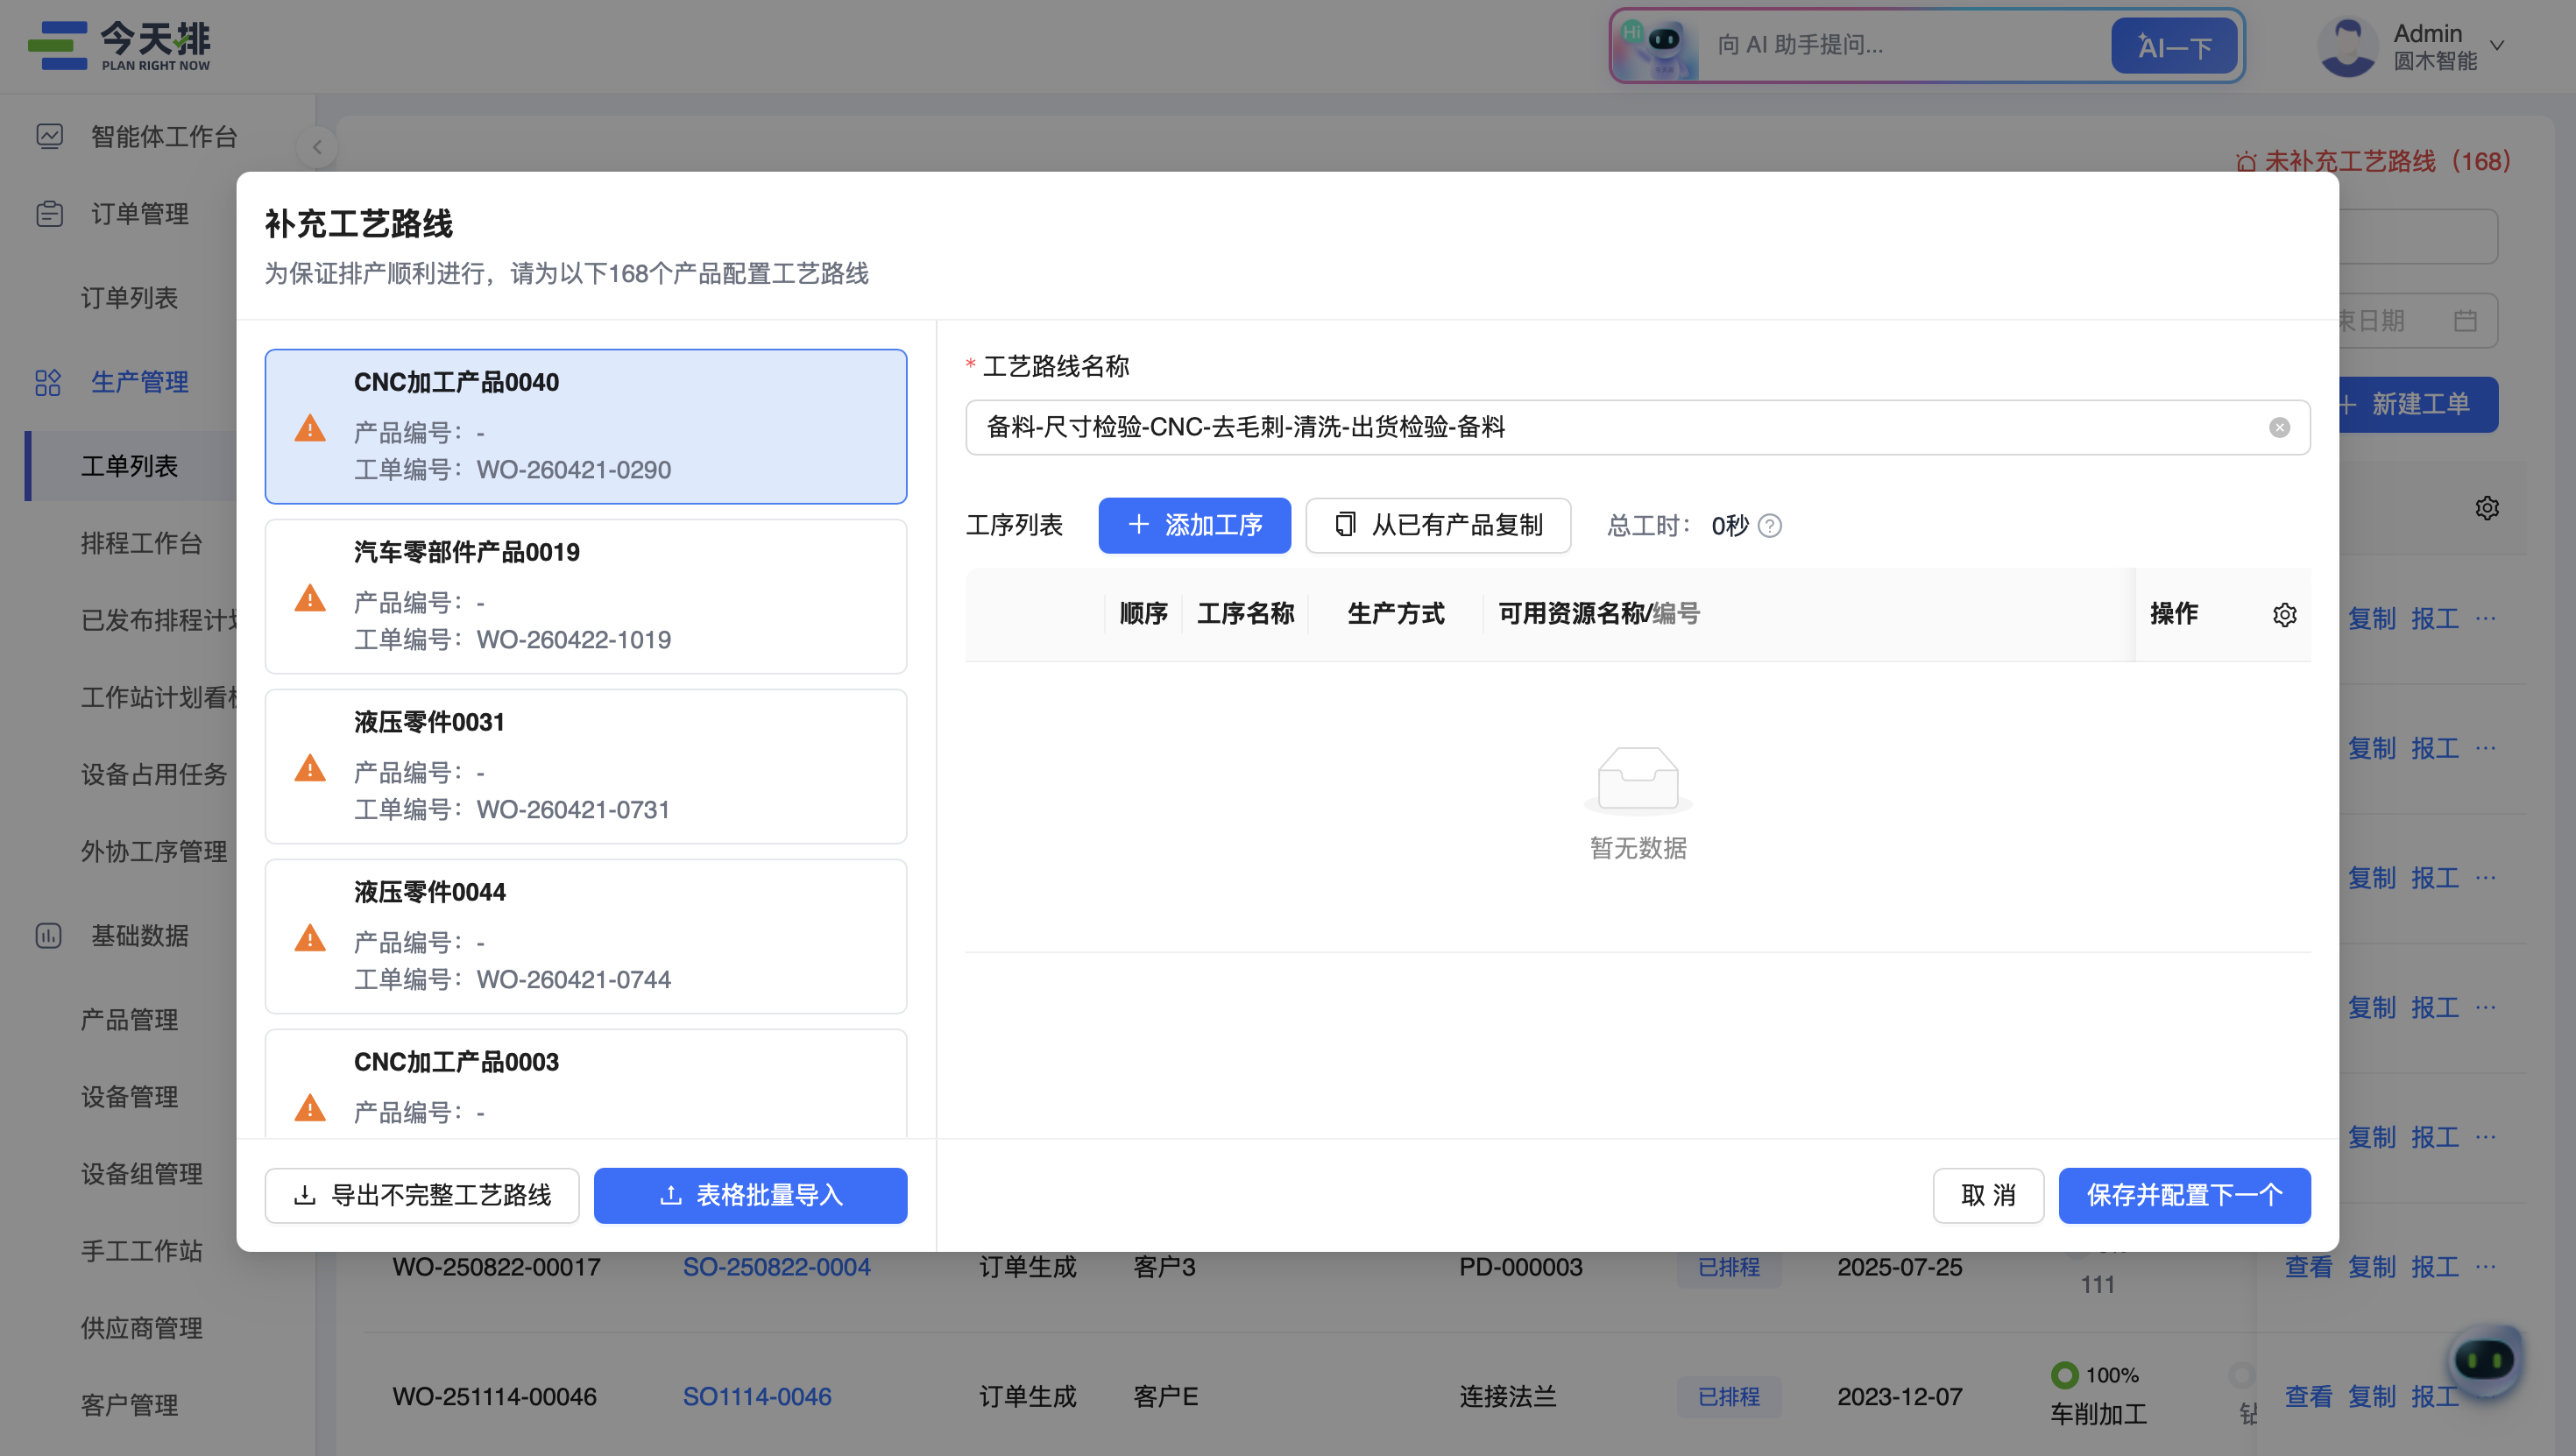Open 产品管理 in the sidebar
Viewport: 2576px width, 1456px height.
click(x=129, y=1018)
